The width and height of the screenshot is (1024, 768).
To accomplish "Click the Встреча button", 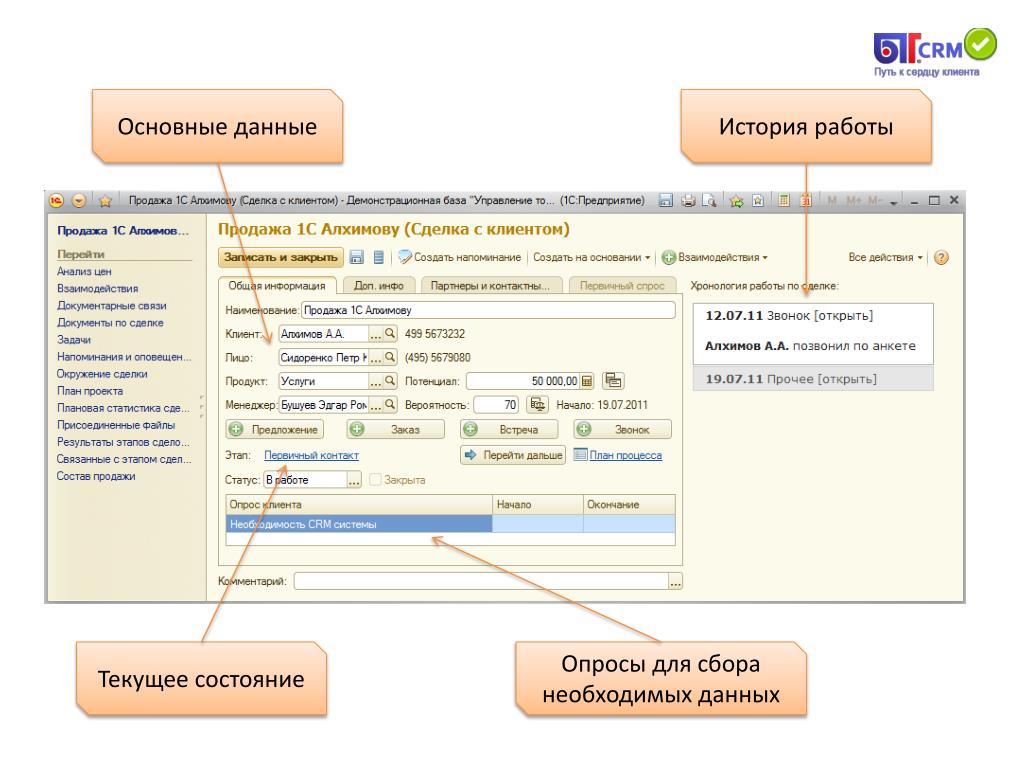I will (x=509, y=429).
